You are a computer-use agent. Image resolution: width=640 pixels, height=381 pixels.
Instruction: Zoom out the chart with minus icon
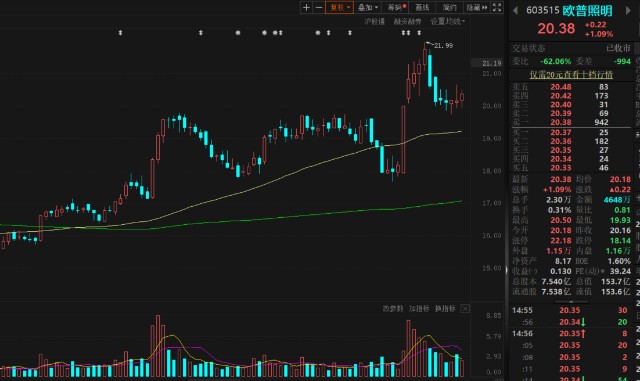click(319, 7)
